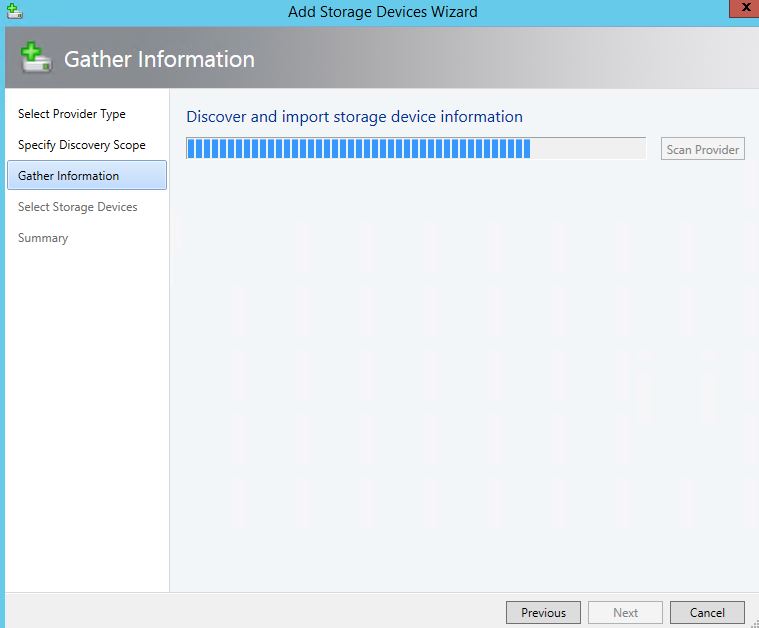Close the Add Storage Devices Wizard window
The height and width of the screenshot is (628, 759).
click(745, 8)
